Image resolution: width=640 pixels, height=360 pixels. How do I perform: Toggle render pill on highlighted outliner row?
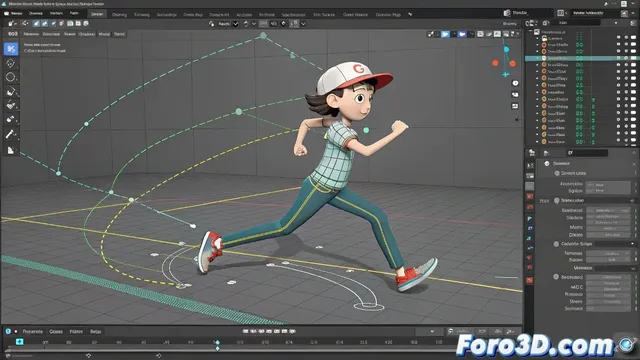[633, 58]
